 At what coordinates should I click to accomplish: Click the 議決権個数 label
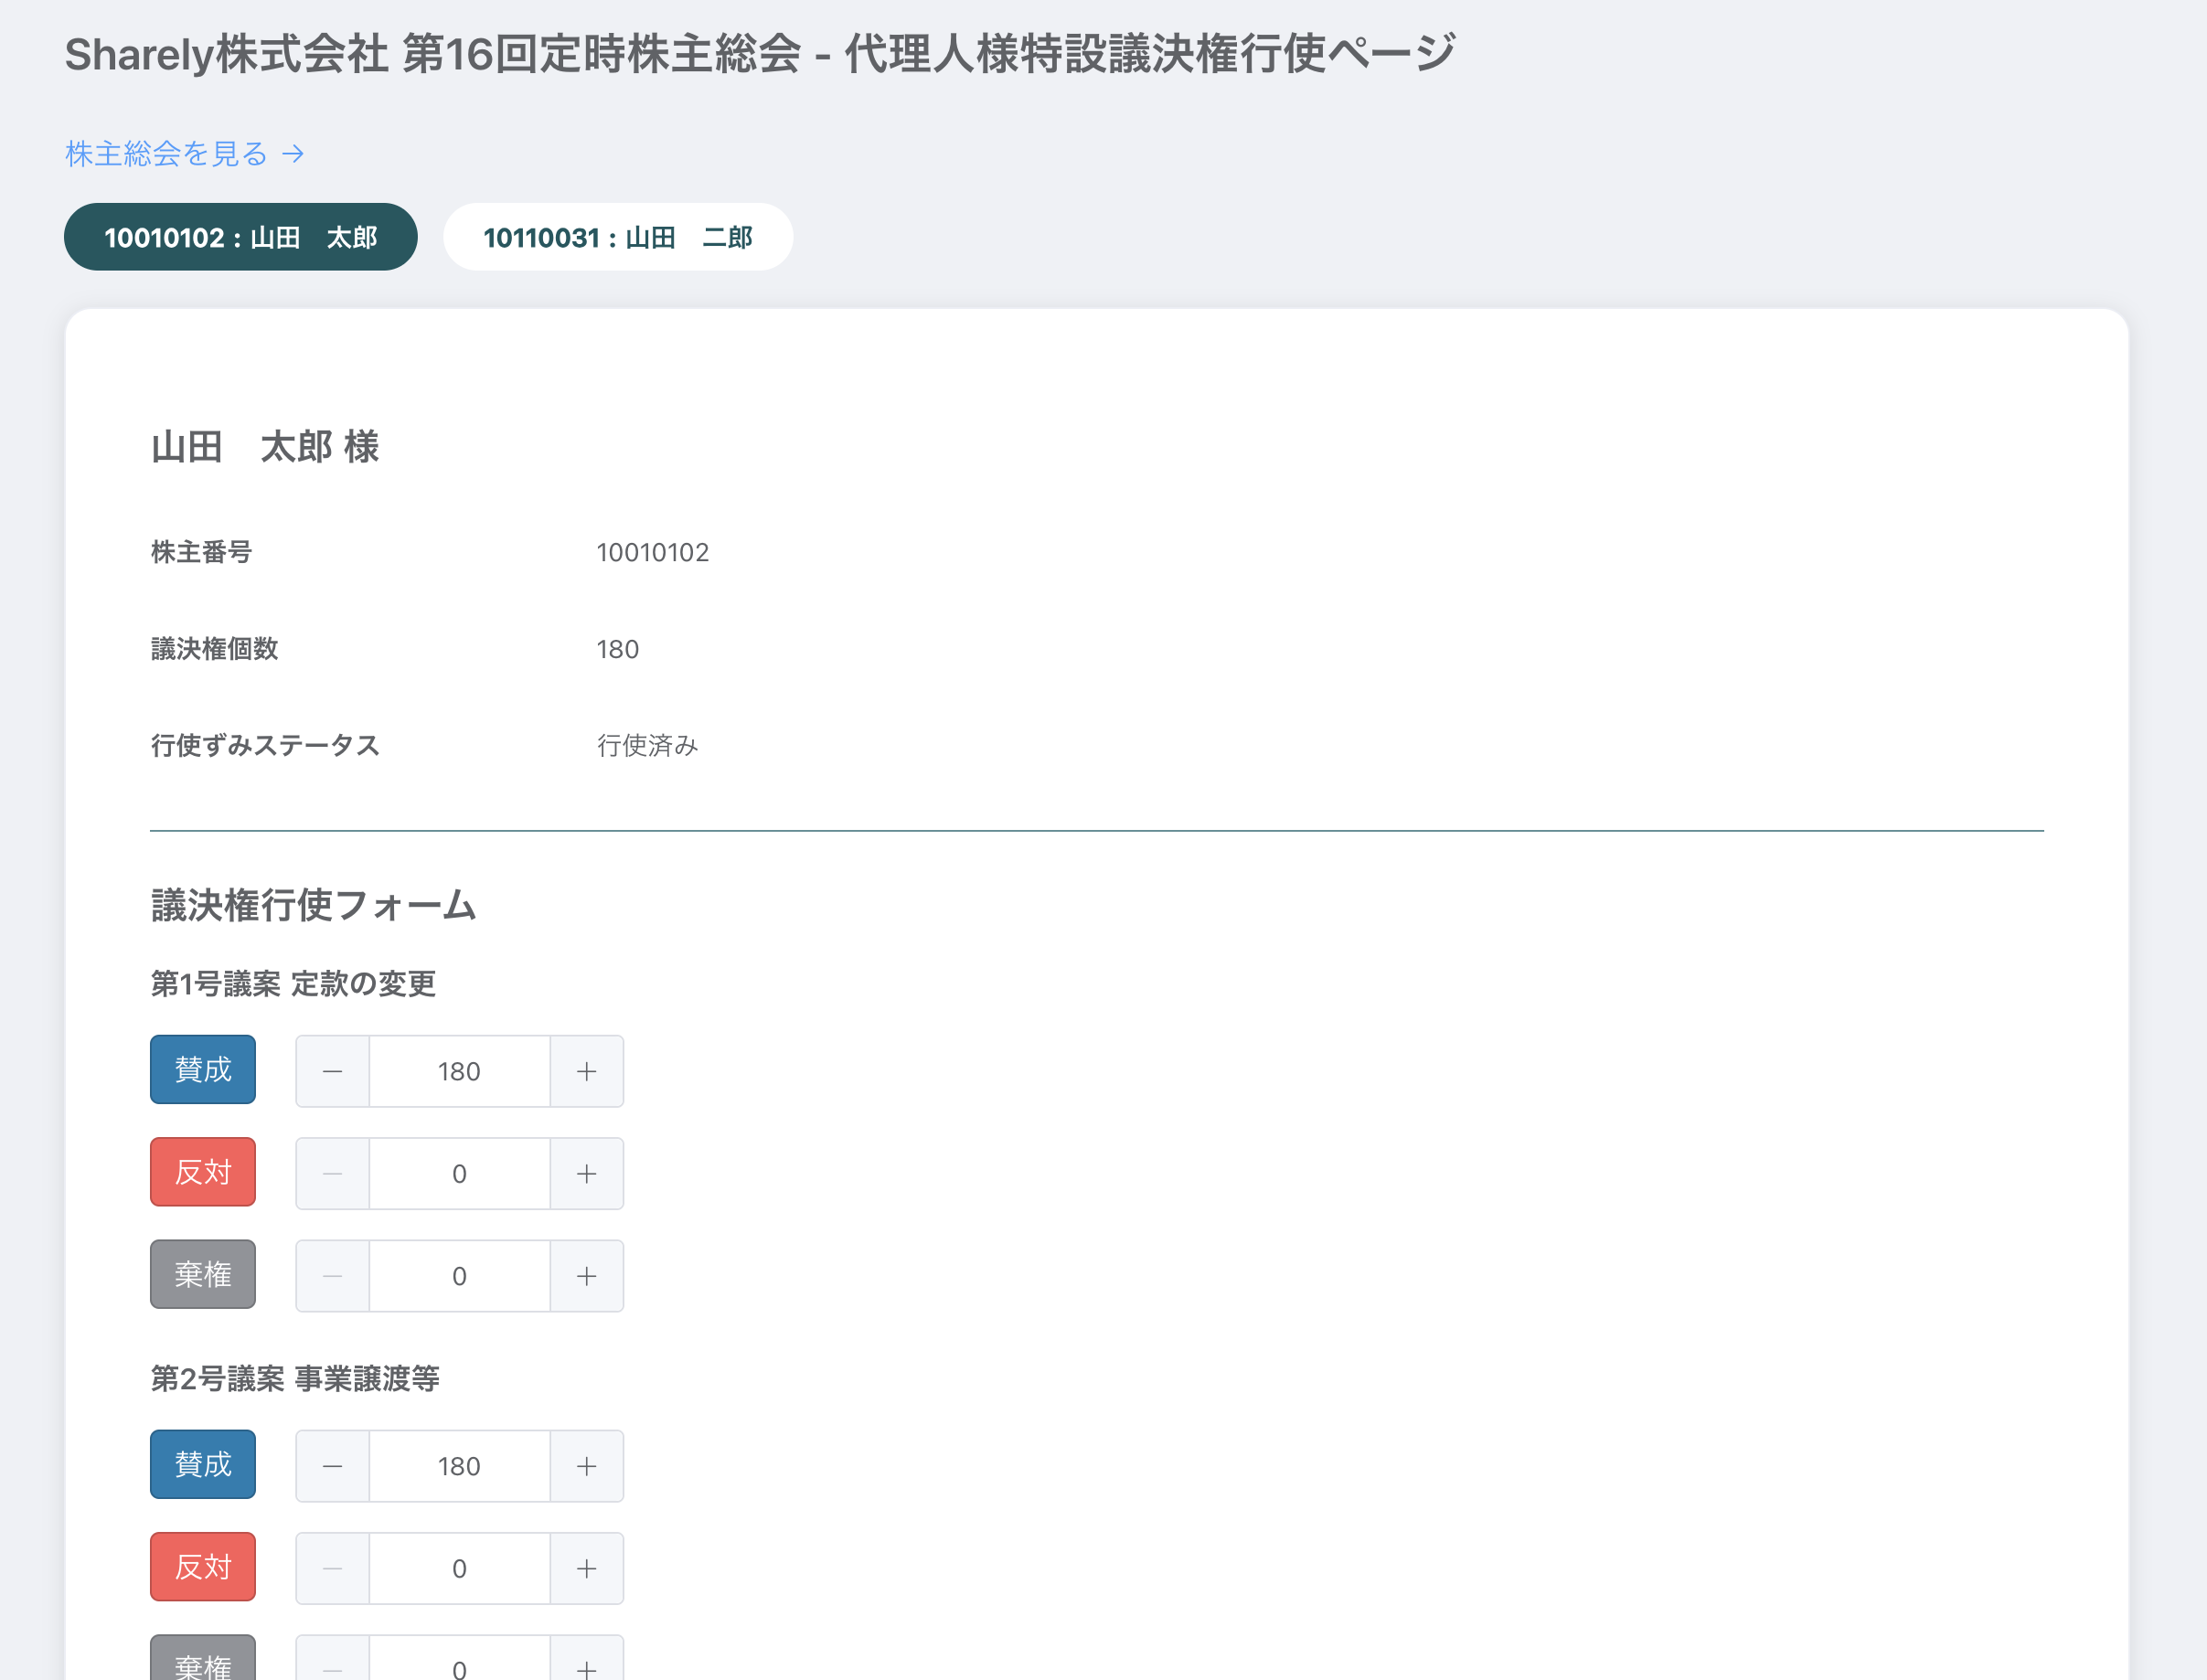pos(215,649)
